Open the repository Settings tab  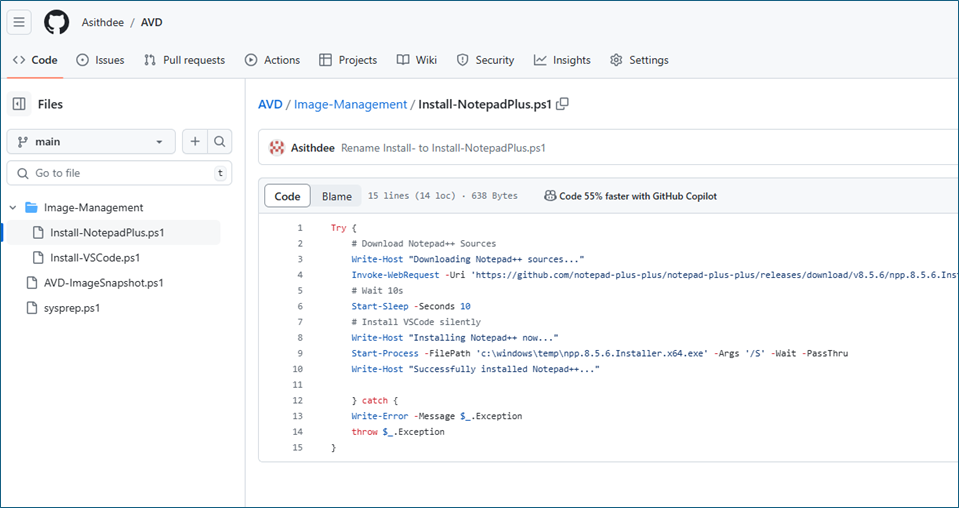[x=639, y=60]
